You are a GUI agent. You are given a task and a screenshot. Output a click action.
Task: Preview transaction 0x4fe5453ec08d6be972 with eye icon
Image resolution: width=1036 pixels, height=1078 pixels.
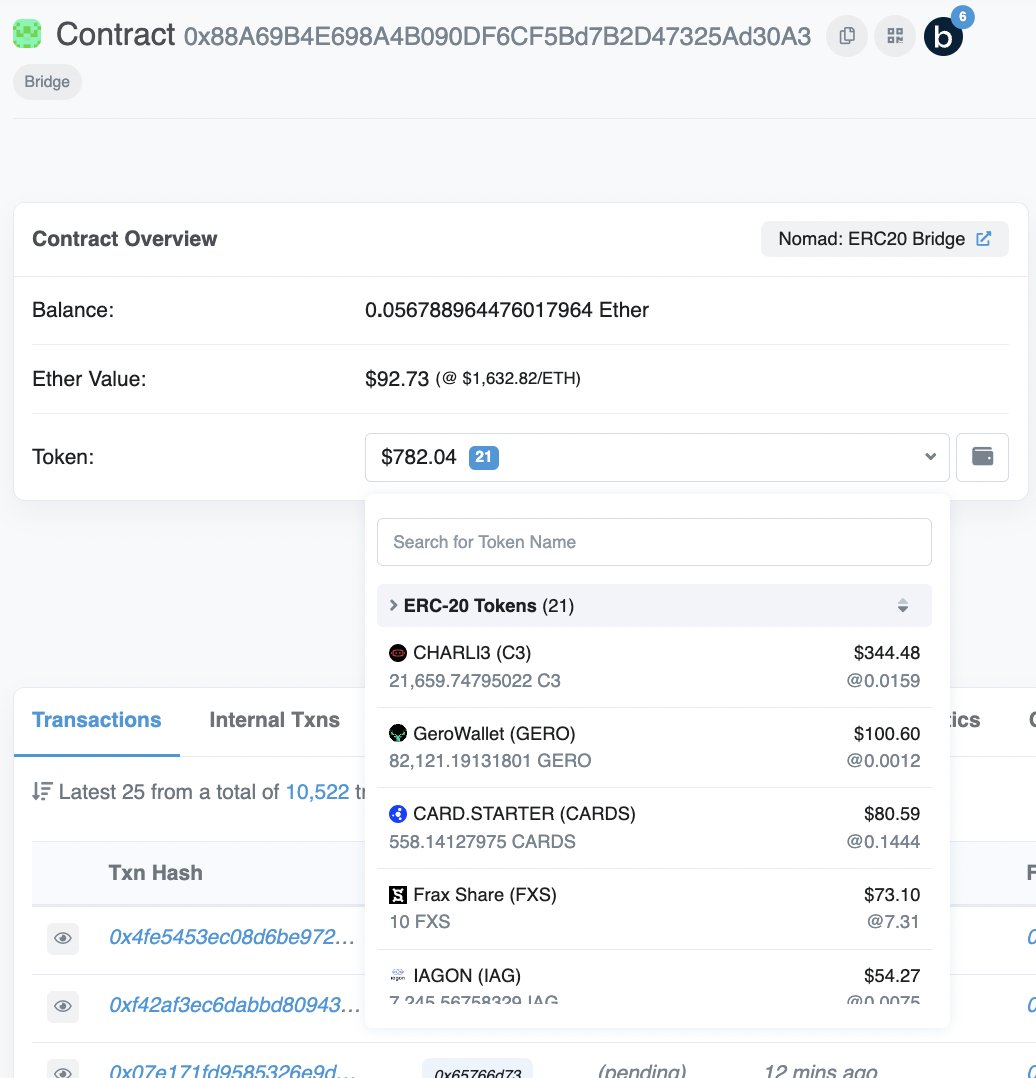click(x=63, y=938)
